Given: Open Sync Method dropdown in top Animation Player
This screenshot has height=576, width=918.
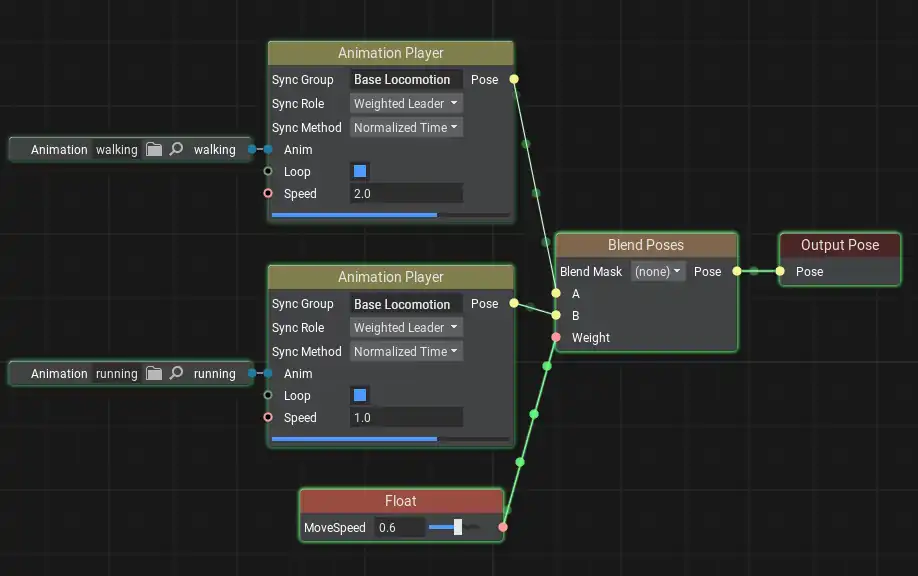Looking at the screenshot, I should point(406,128).
